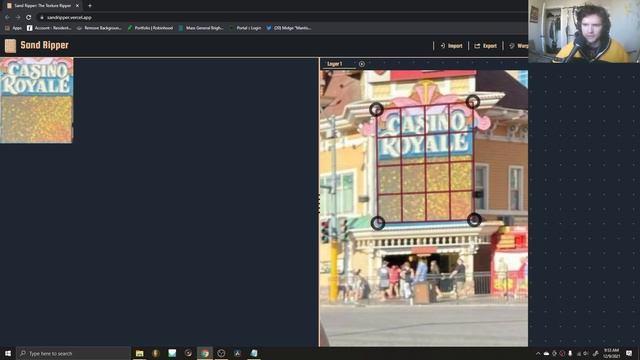Viewport: 640px width, 360px height.
Task: Click the Sand Ripper logo icon
Action: 10,46
